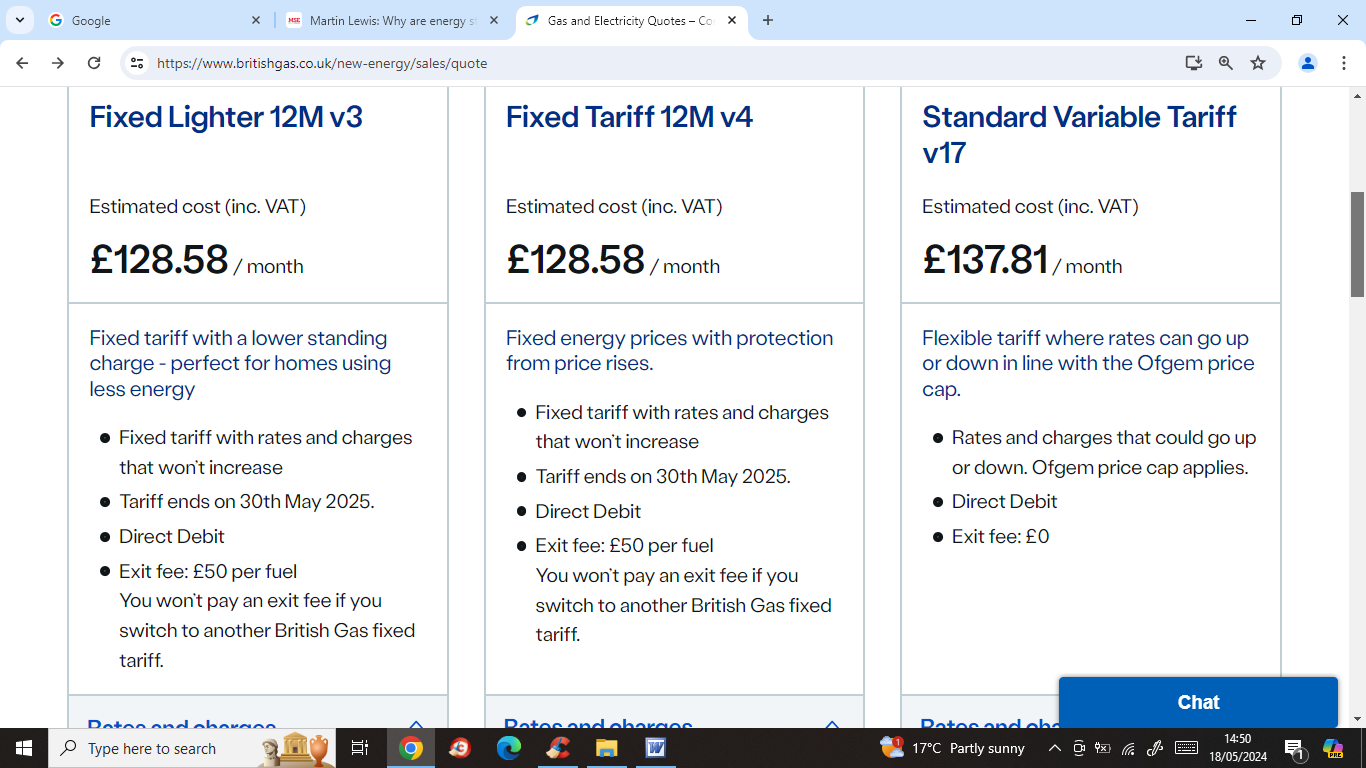Screen dimensions: 1366x768
Task: Click £128.58 price under Fixed Tariff 12M v4
Action: point(575,260)
